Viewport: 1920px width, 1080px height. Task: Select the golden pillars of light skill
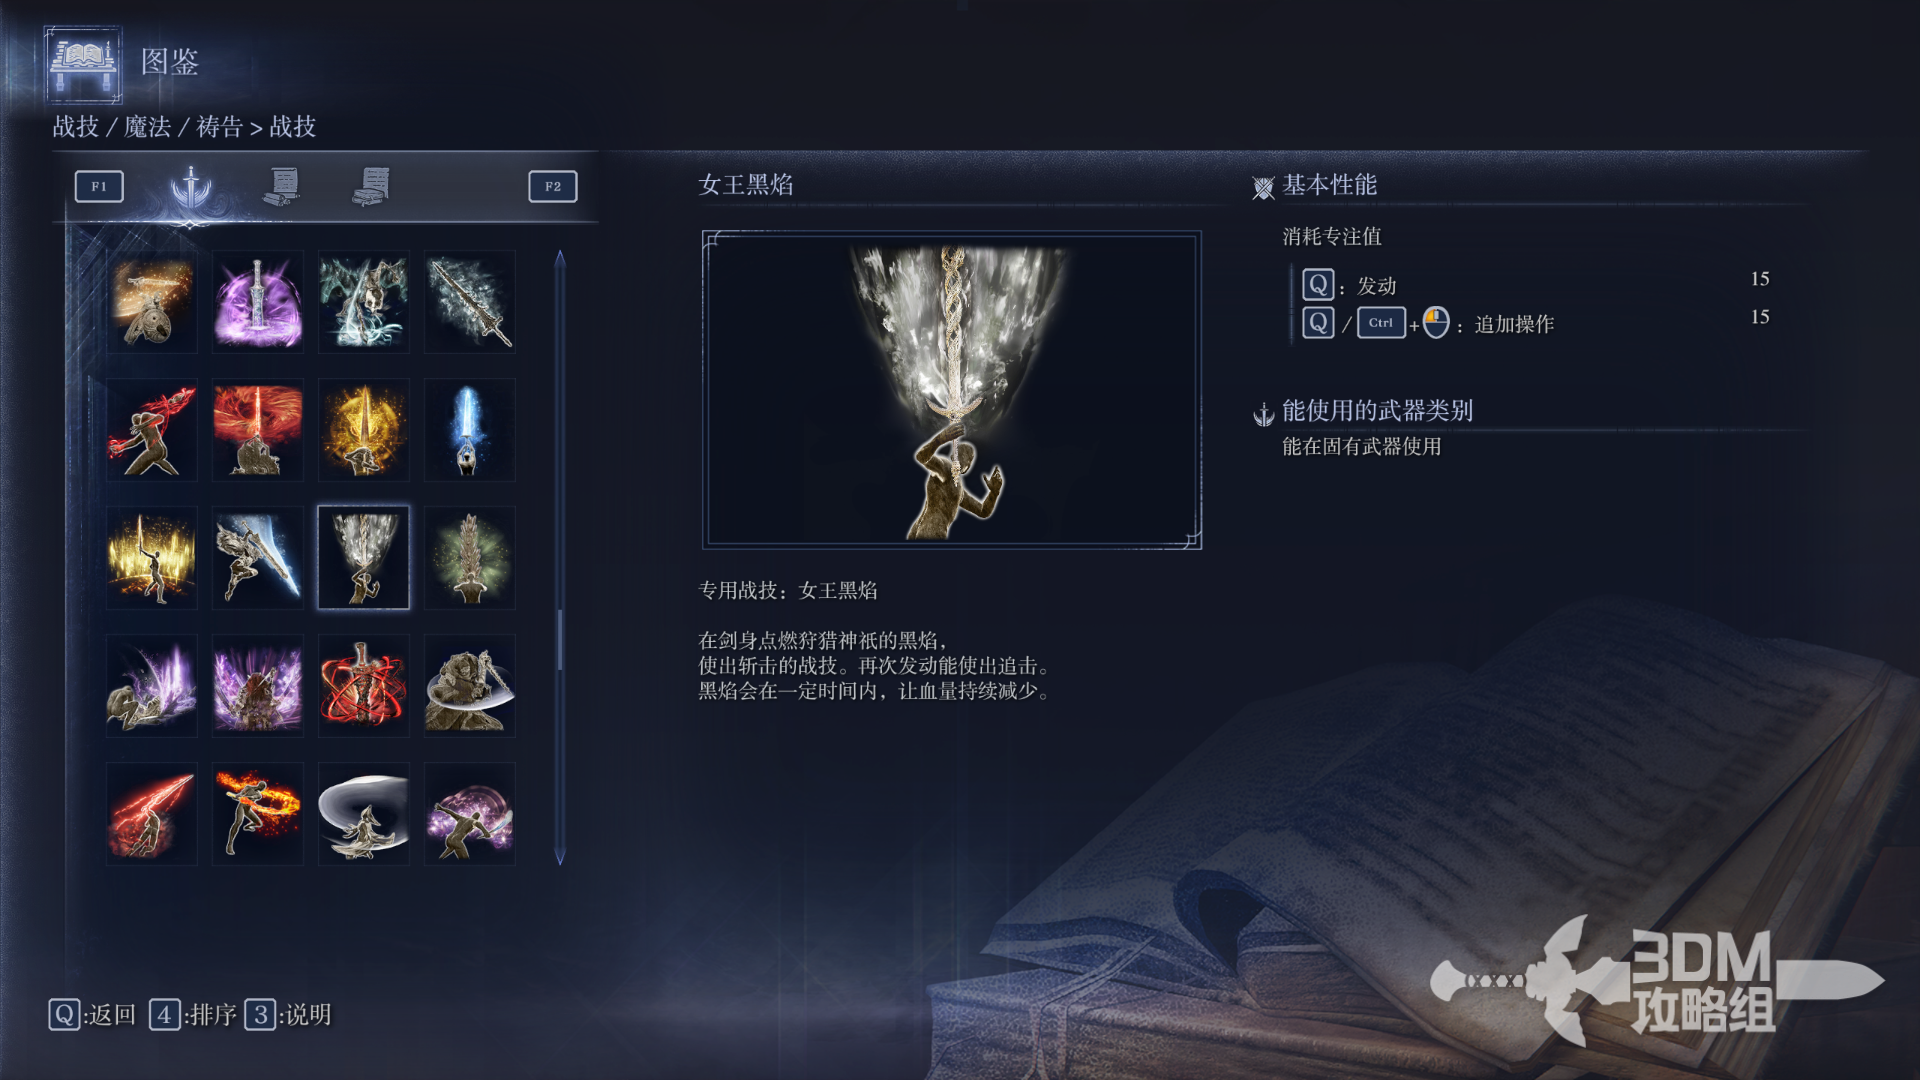click(152, 558)
